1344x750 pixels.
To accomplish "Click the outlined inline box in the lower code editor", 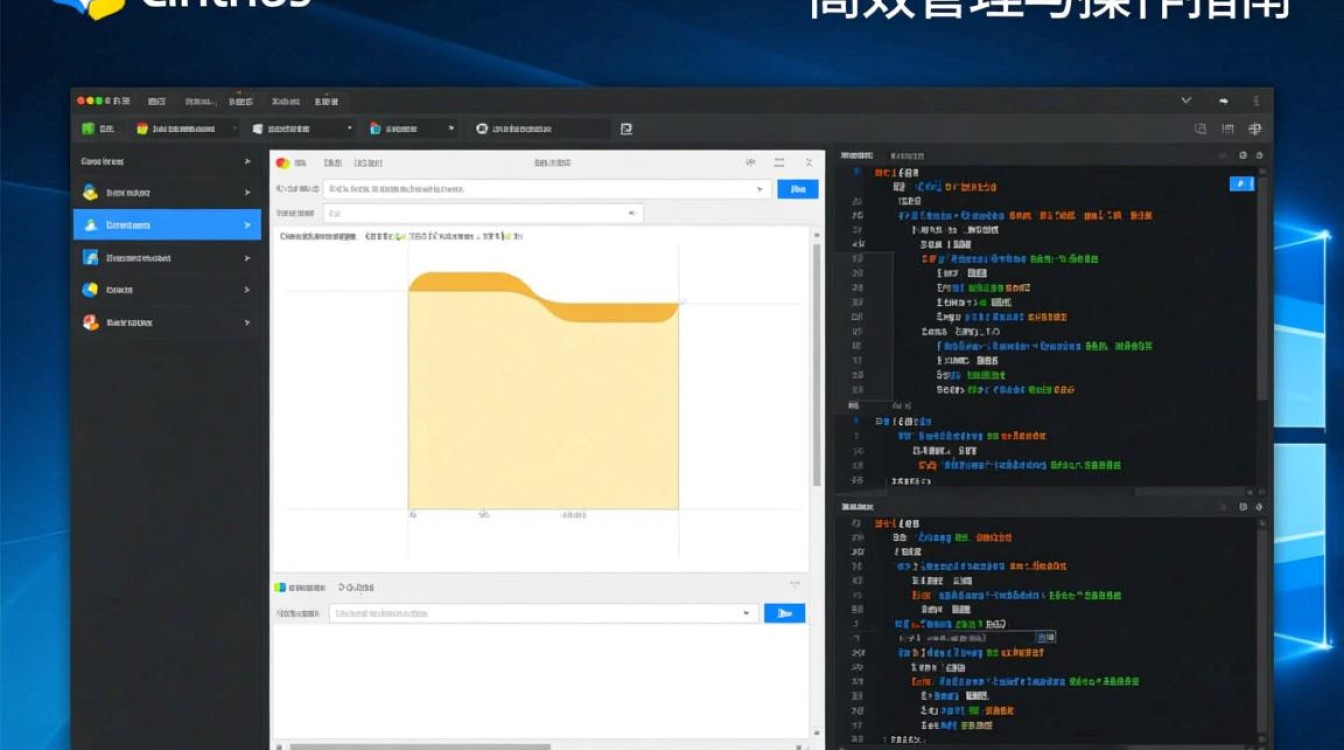I will click(x=975, y=637).
